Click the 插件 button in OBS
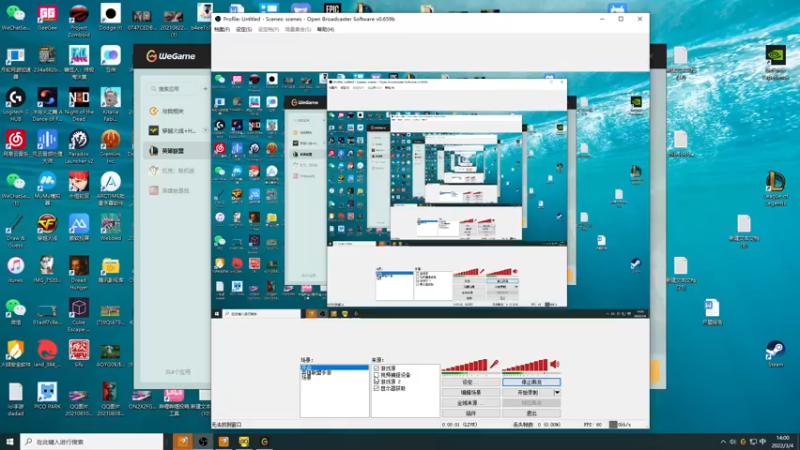Viewport: 800px width, 450px height. [x=470, y=413]
